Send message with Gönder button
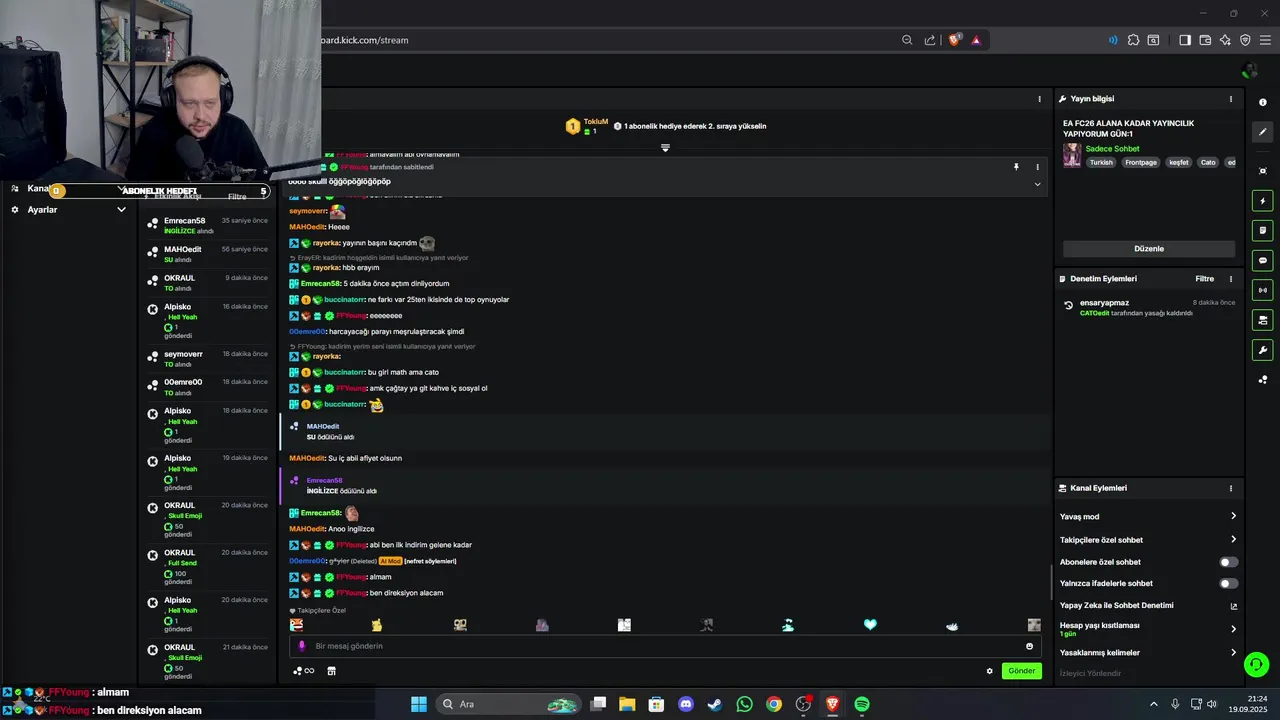 [x=1021, y=671]
